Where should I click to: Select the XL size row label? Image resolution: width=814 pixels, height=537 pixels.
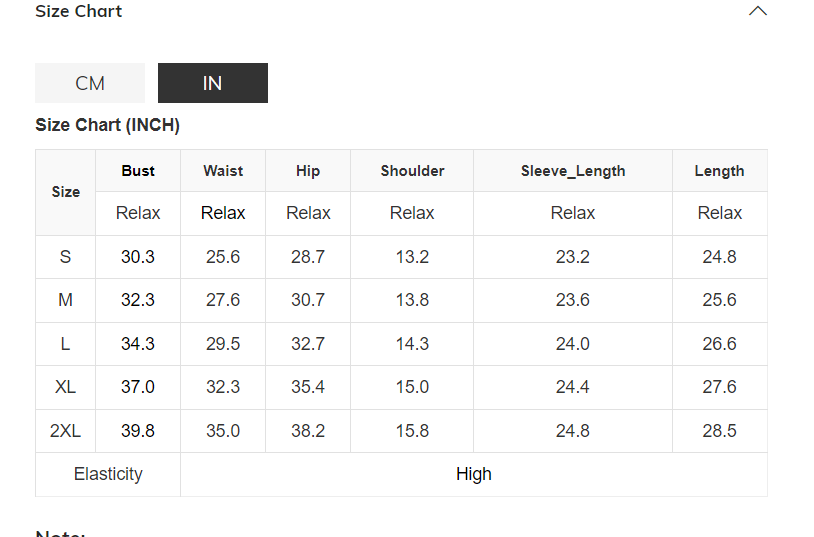pyautogui.click(x=66, y=387)
